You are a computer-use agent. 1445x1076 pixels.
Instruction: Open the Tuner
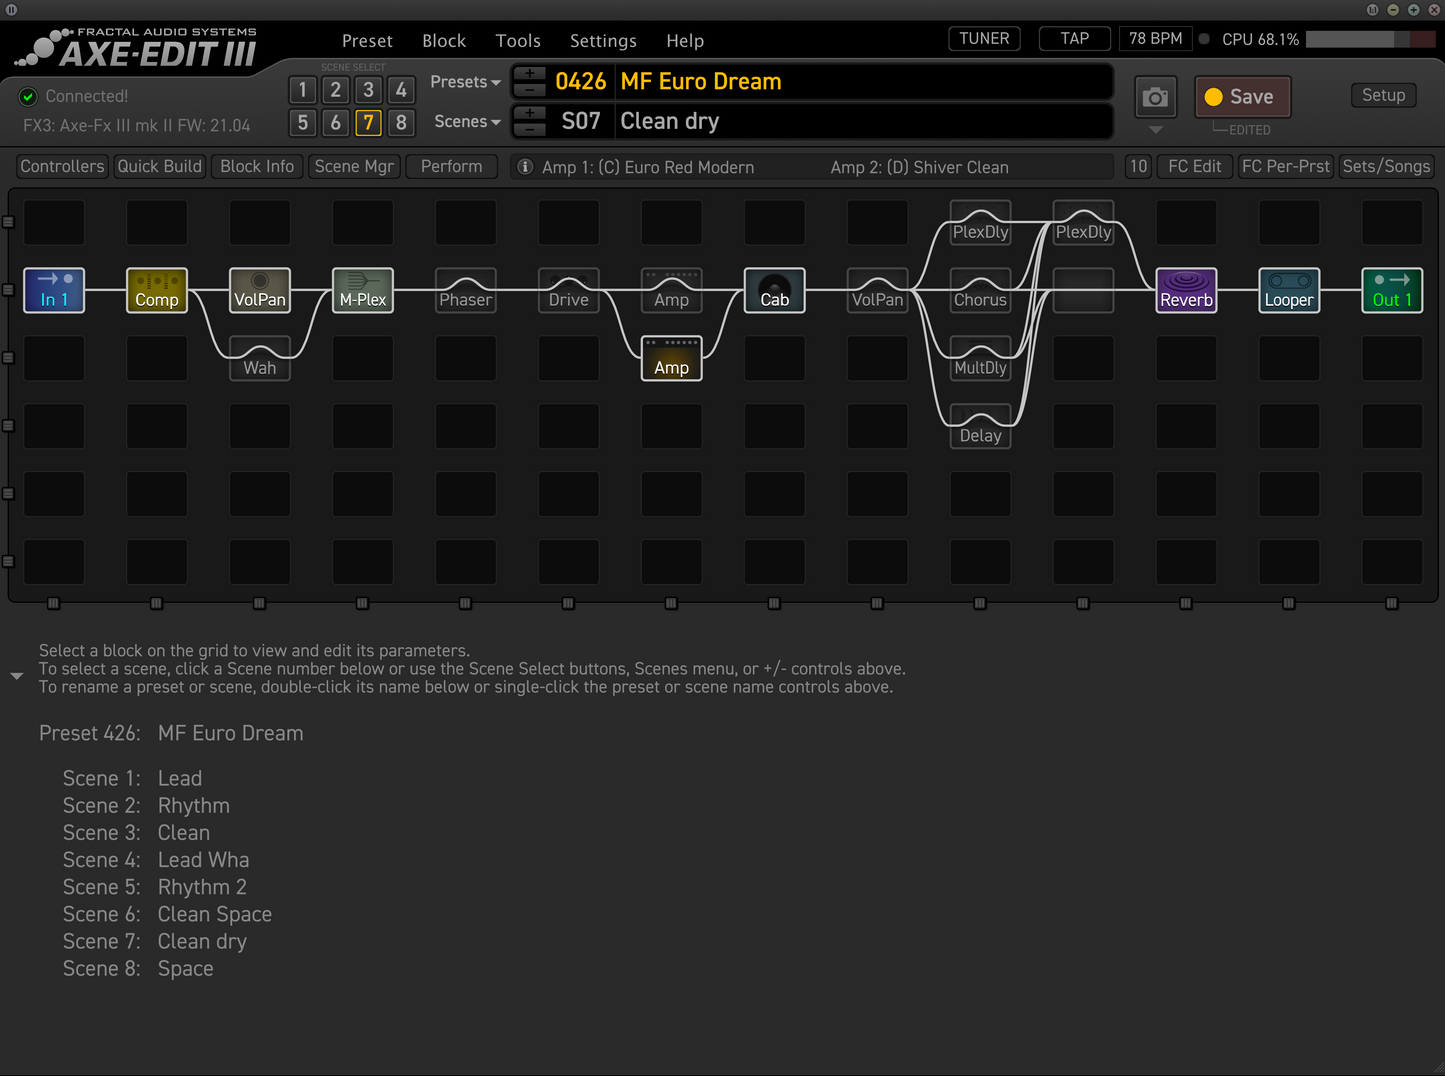point(983,38)
